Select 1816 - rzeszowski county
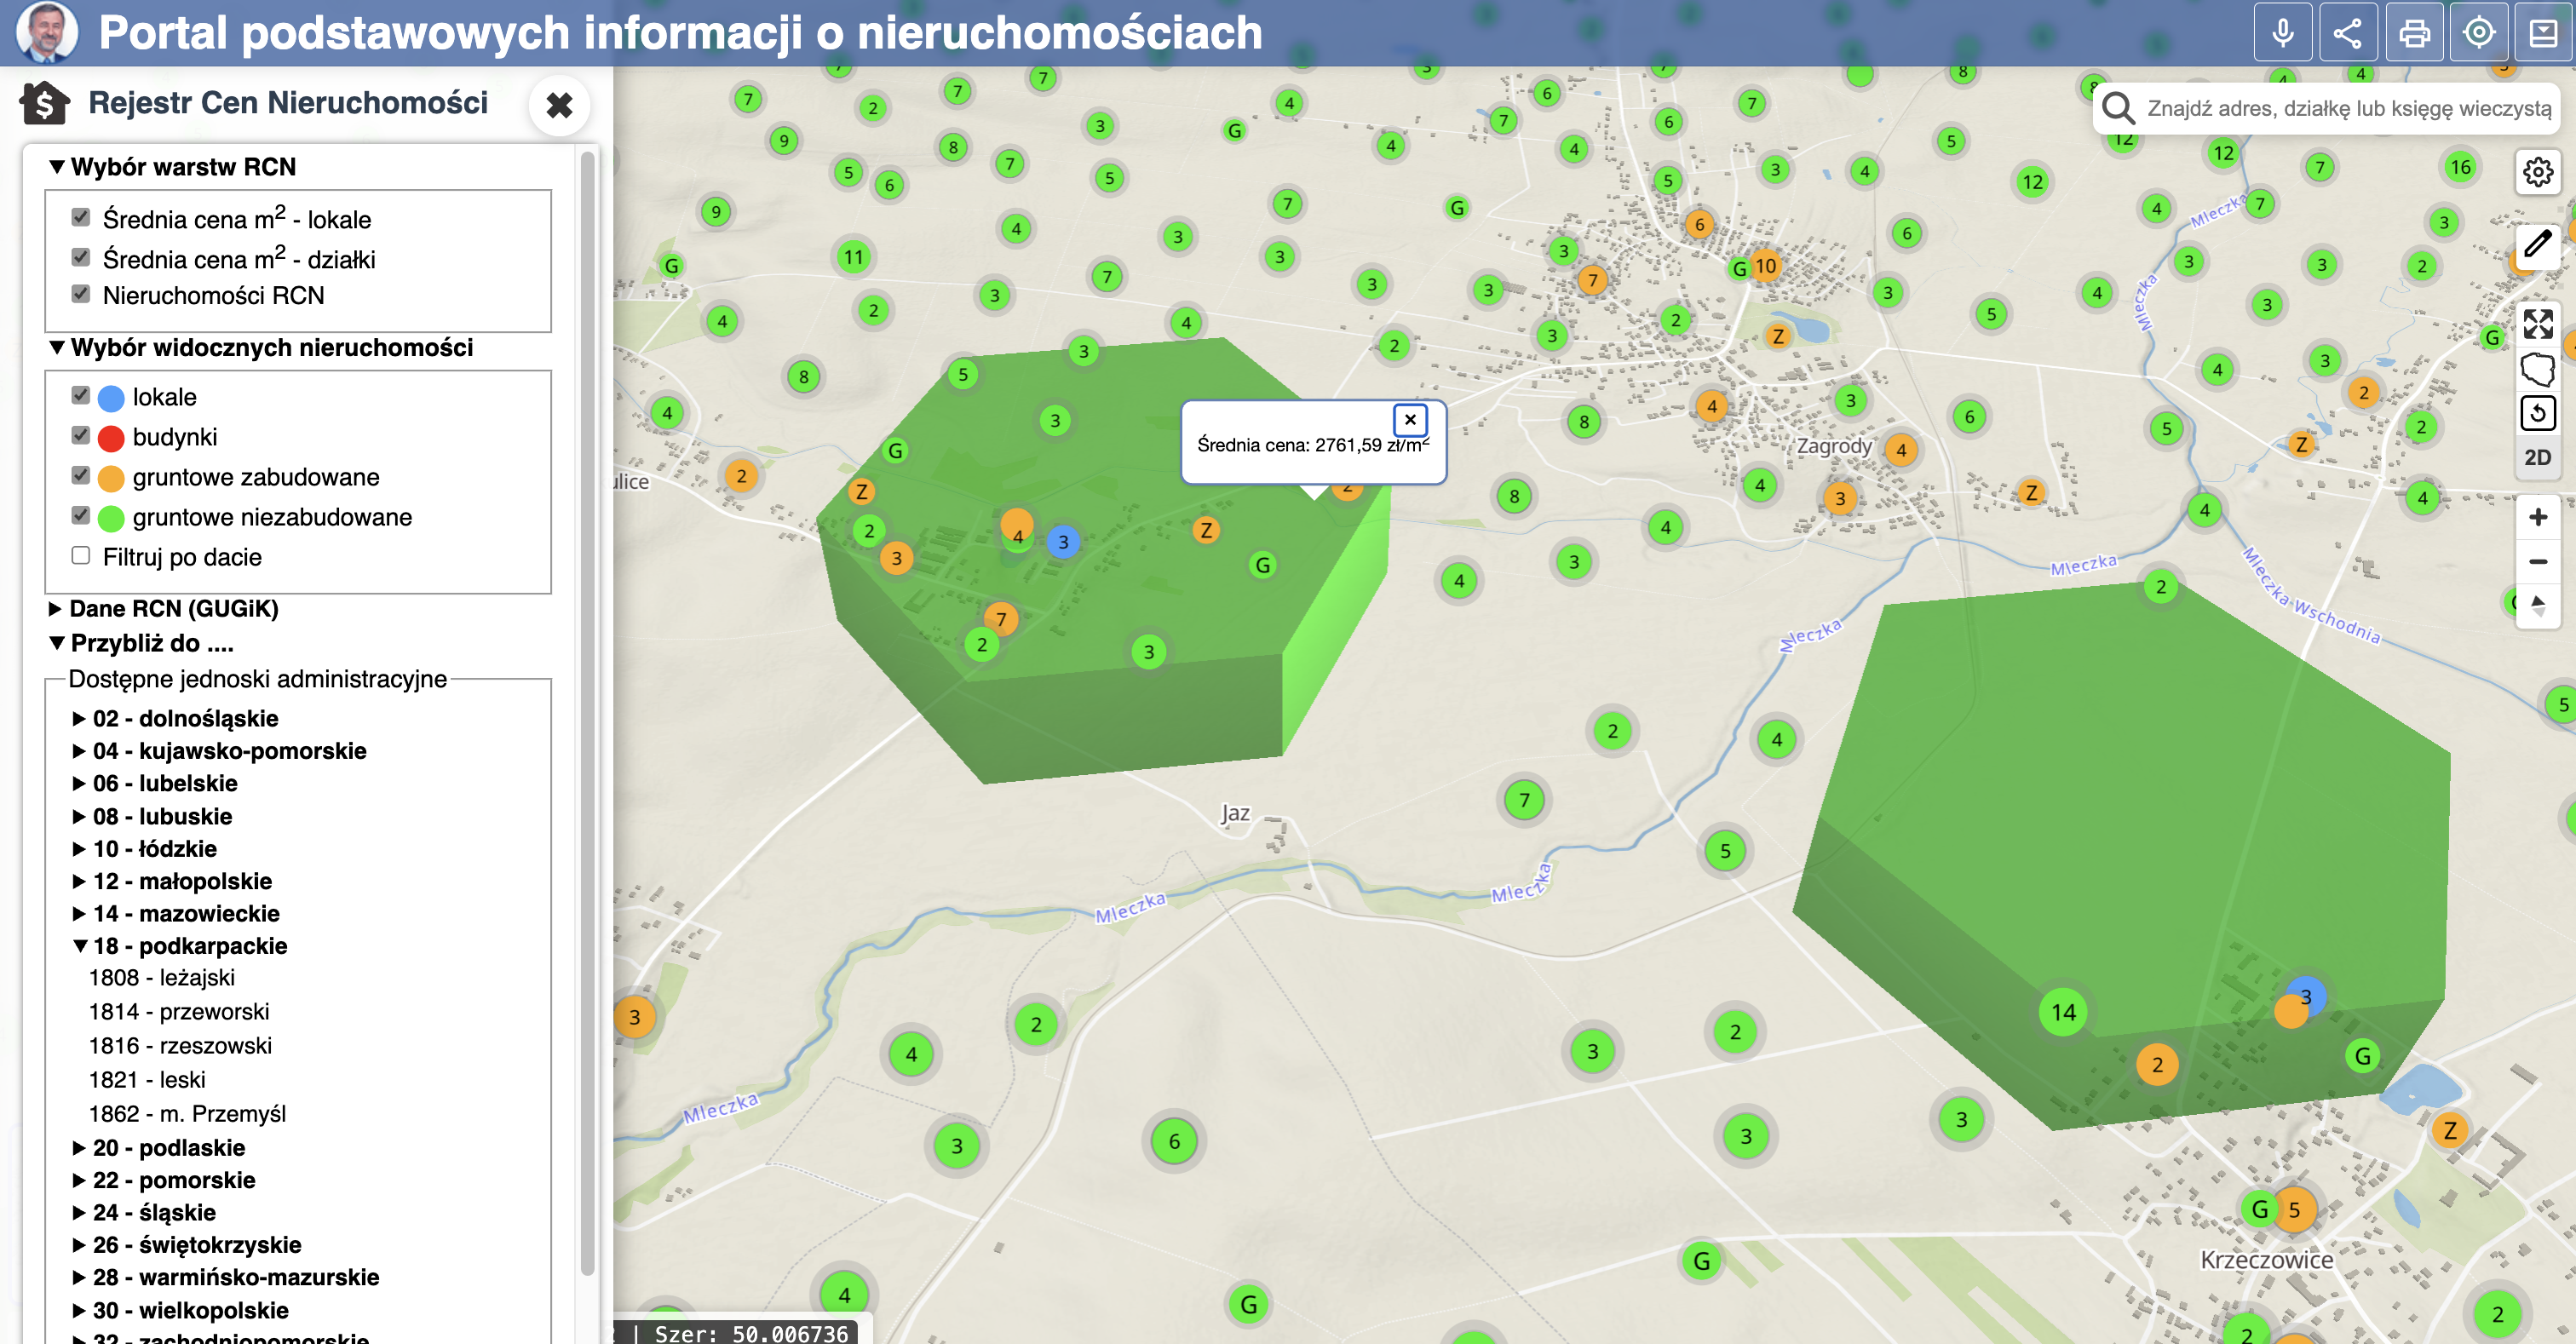This screenshot has height=1344, width=2576. (x=180, y=1045)
